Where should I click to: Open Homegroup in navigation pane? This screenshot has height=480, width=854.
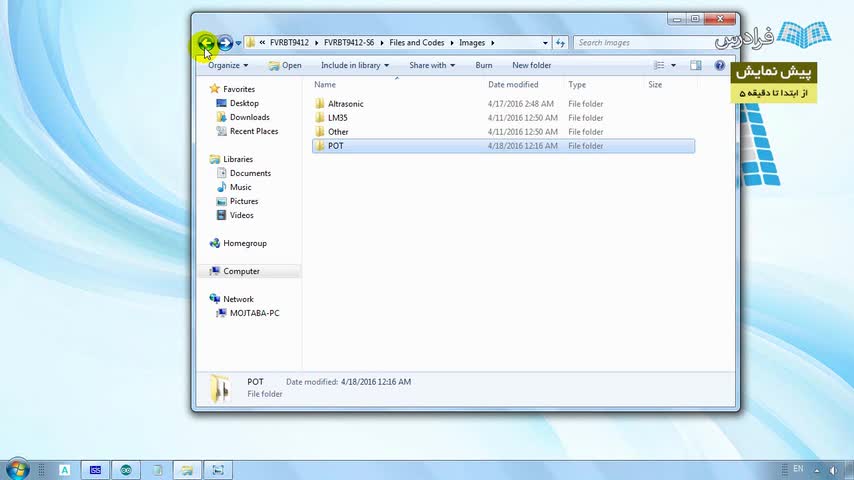245,244
